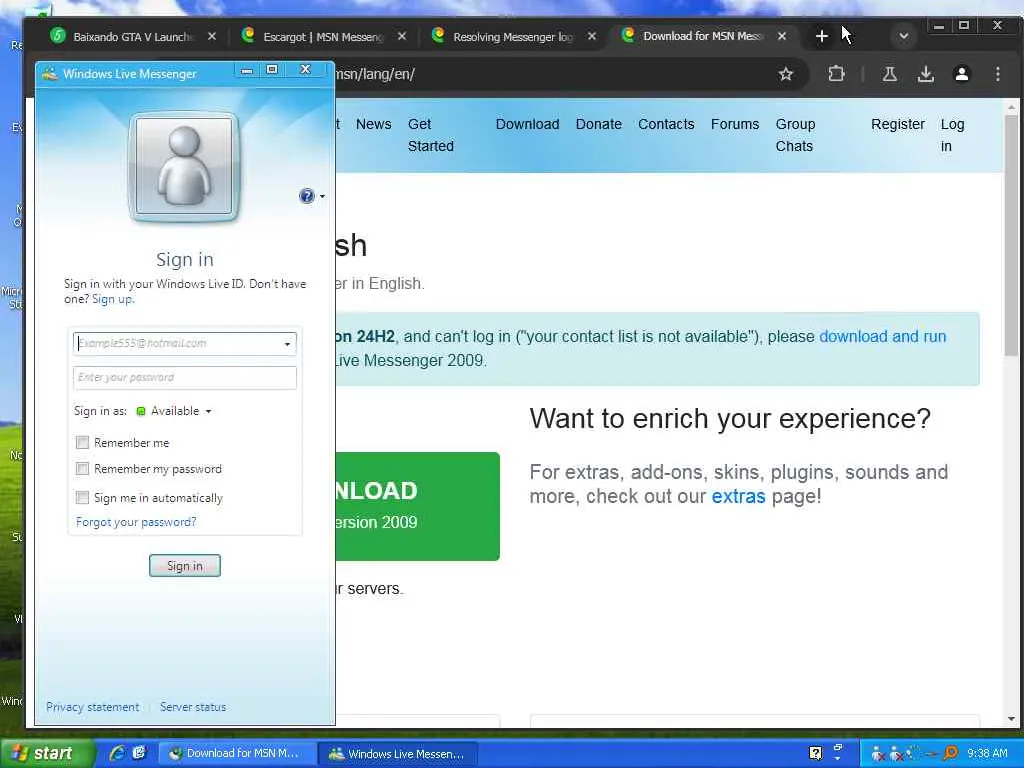Open the browser profile avatar icon
Screen dimensions: 1024x768
tap(961, 74)
